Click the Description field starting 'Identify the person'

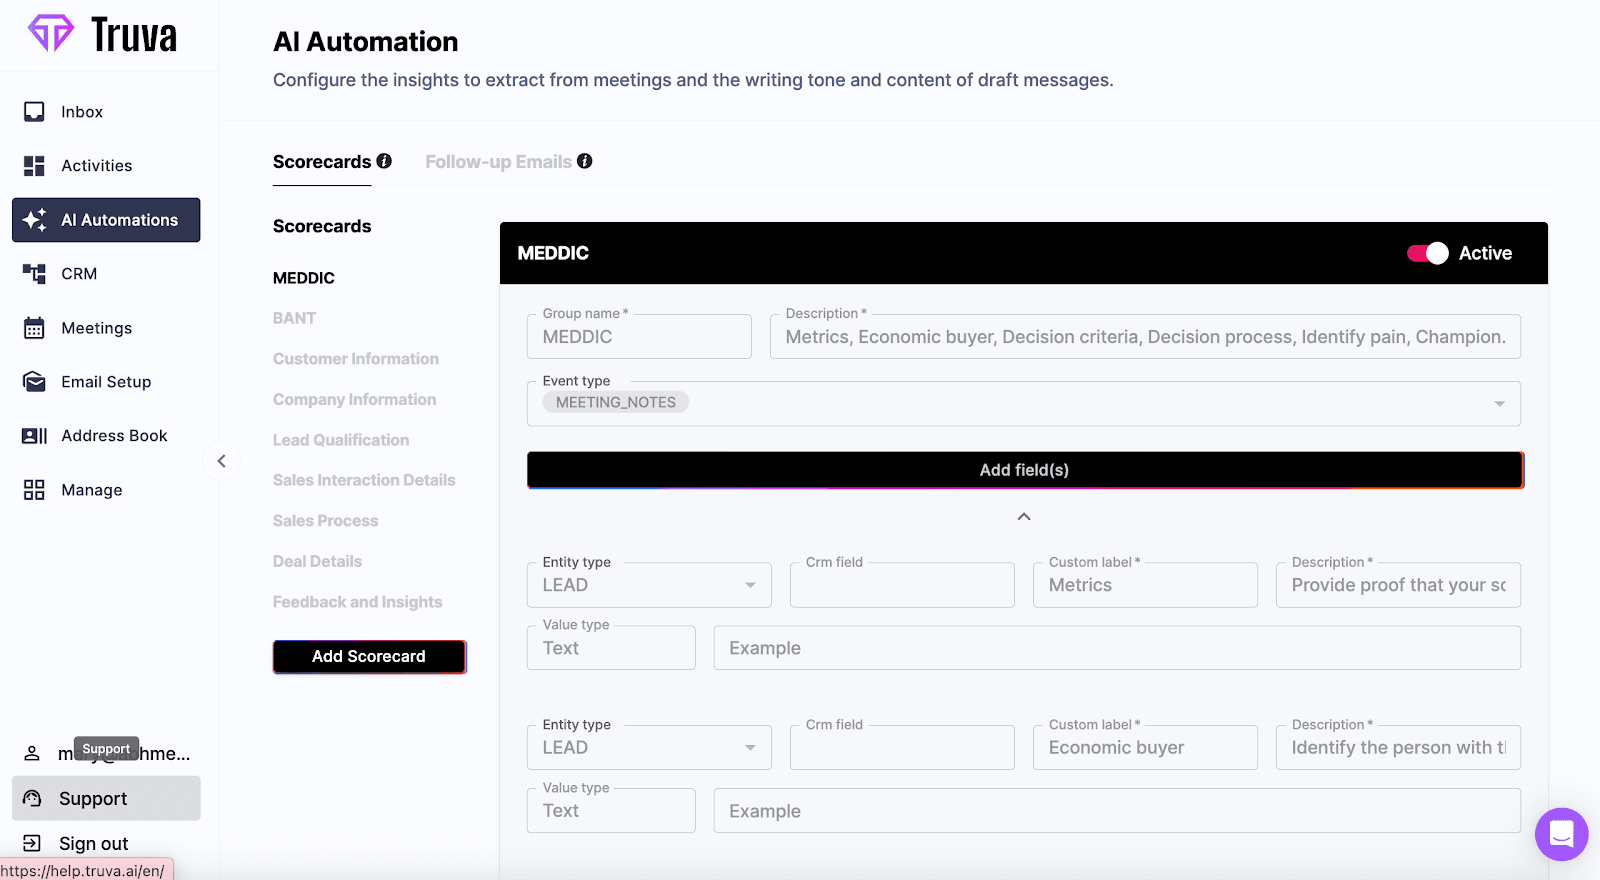pos(1398,748)
